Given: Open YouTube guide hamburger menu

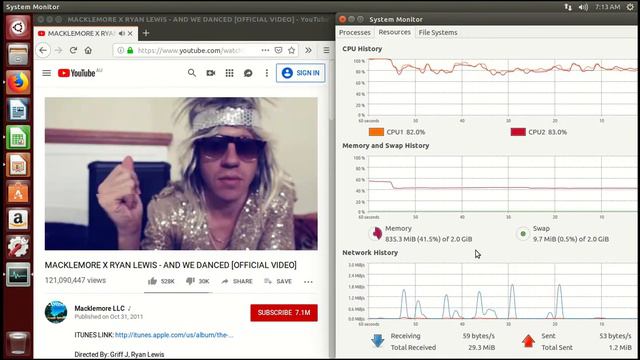Looking at the screenshot, I should coord(47,73).
